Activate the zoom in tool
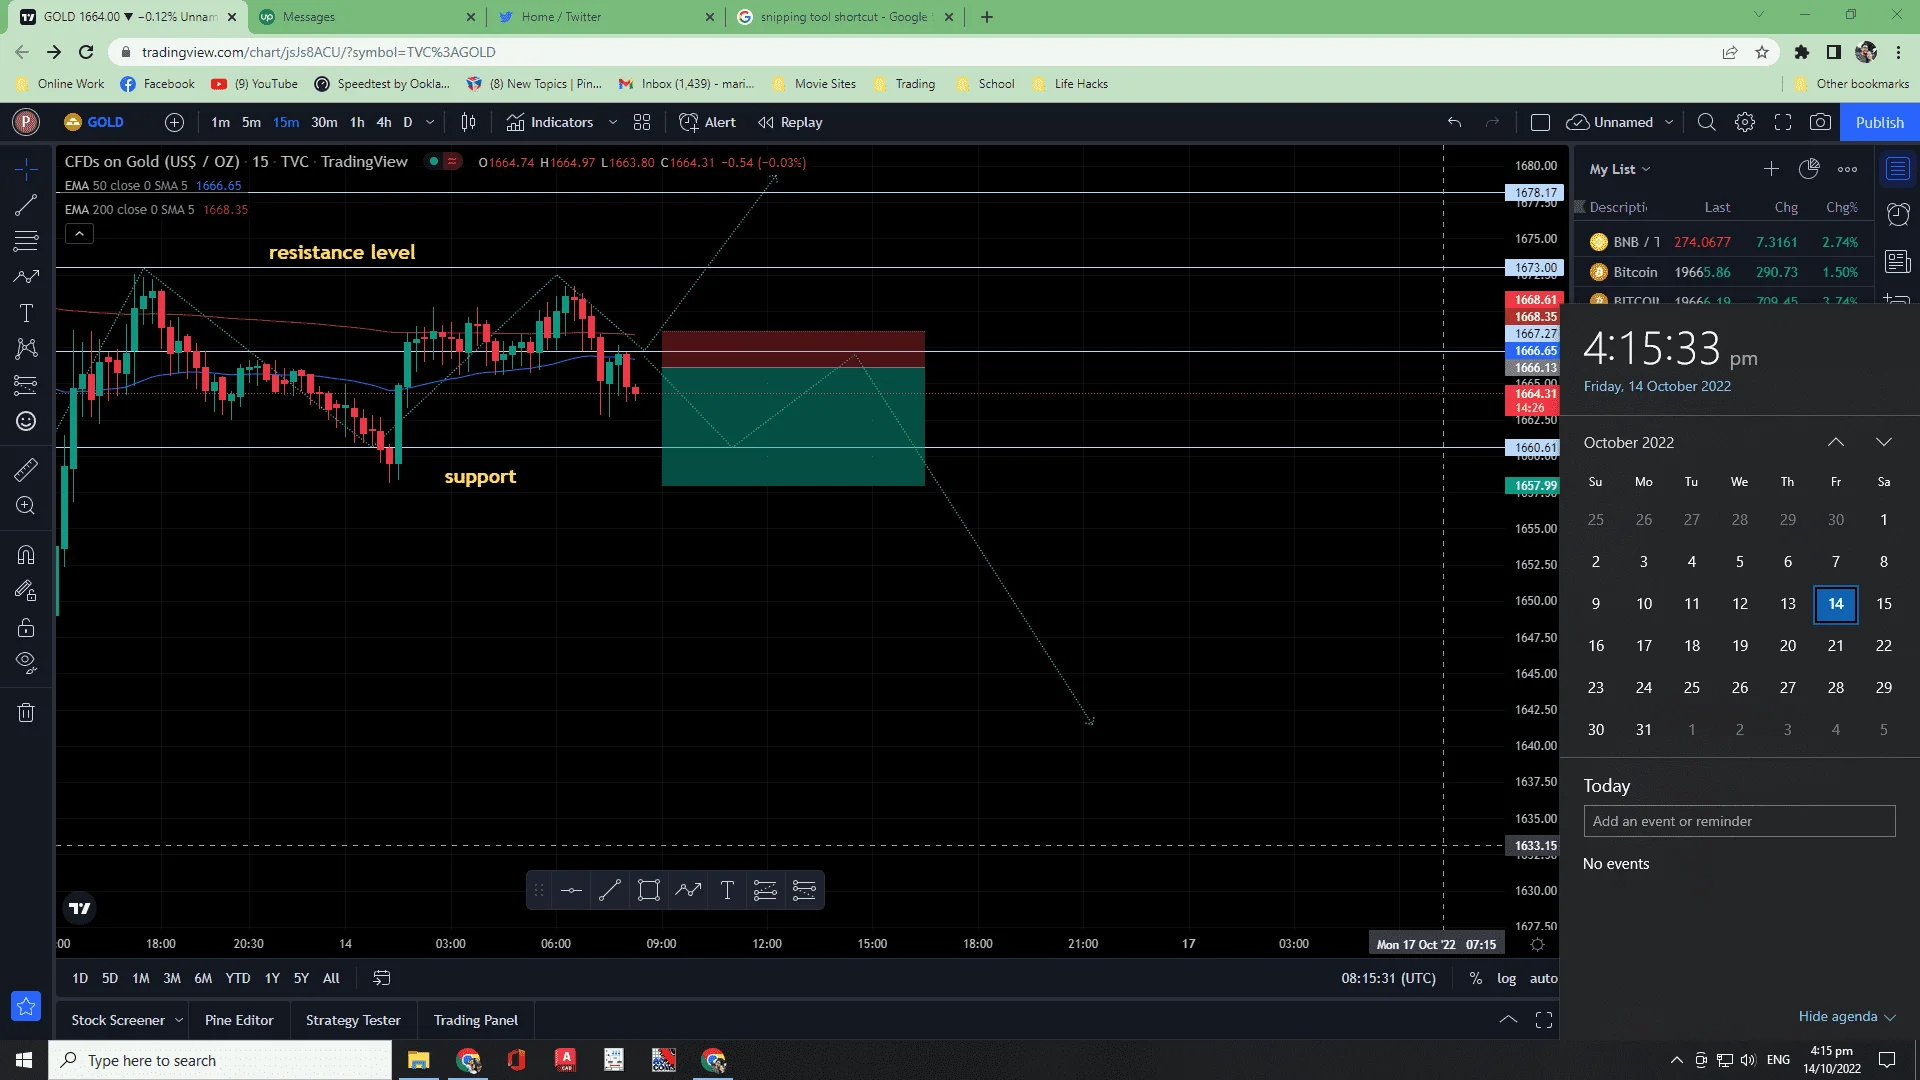 [x=26, y=506]
